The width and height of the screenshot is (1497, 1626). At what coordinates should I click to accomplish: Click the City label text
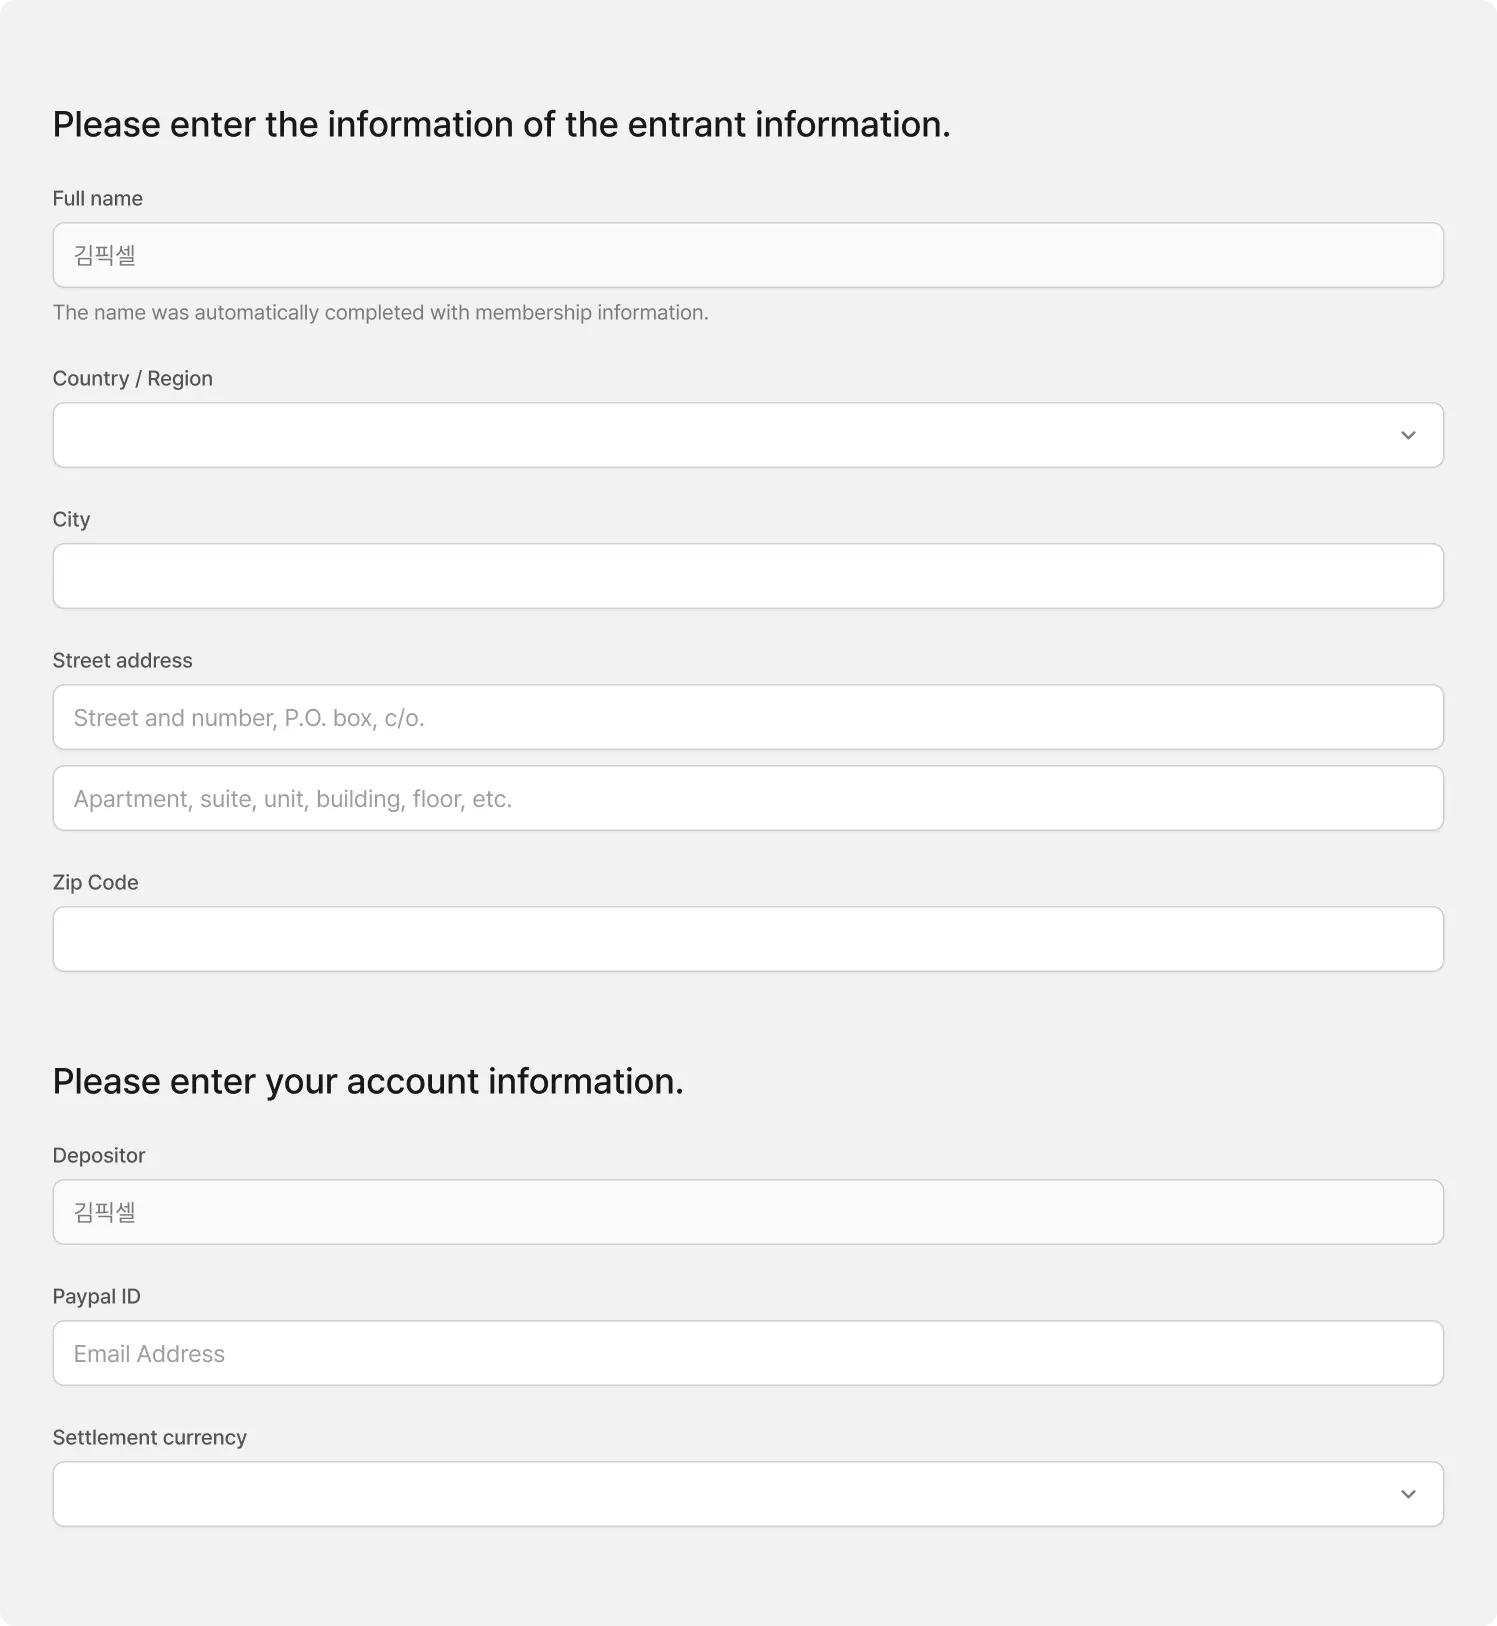(71, 519)
